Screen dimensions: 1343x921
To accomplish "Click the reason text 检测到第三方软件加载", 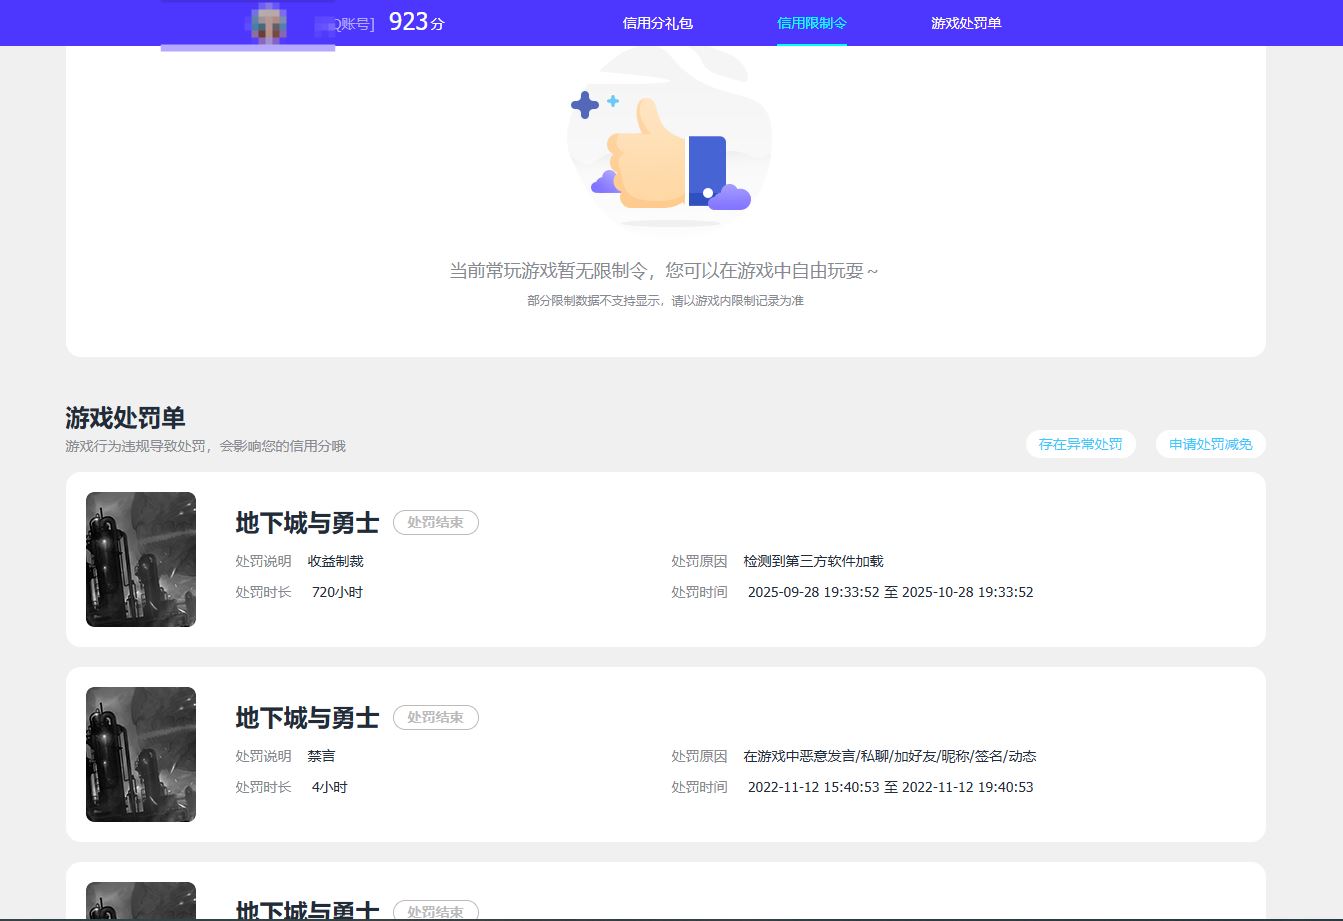I will [x=813, y=561].
